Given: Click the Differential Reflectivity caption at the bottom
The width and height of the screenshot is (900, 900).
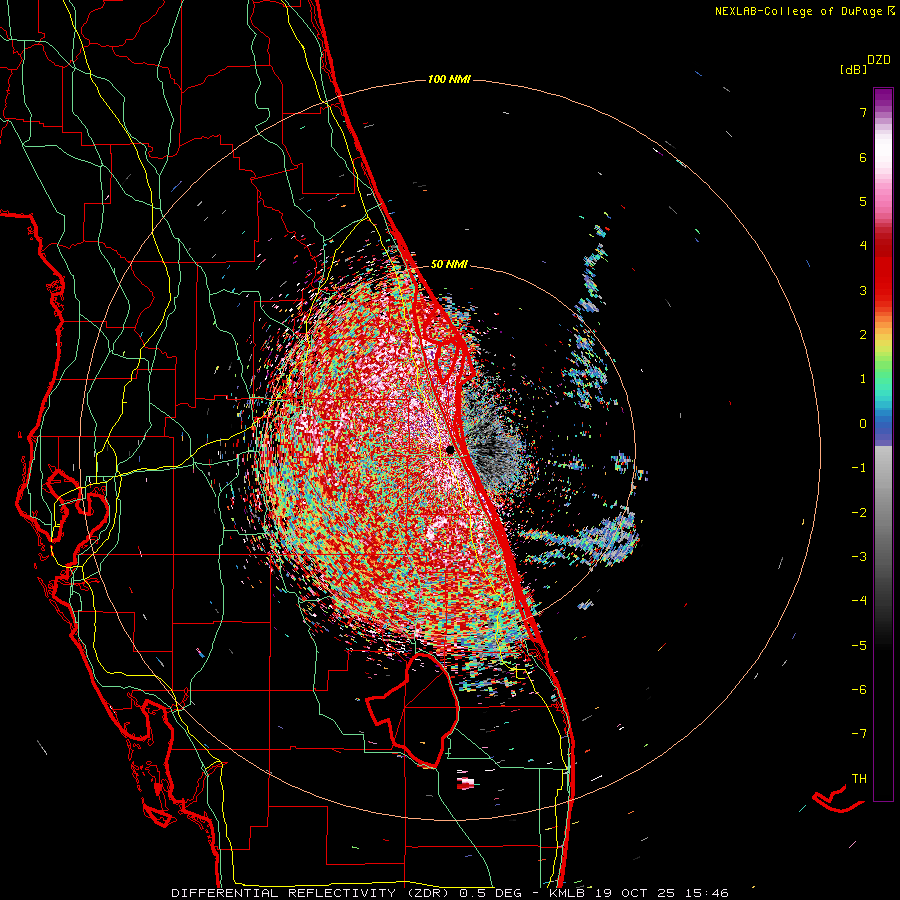Looking at the screenshot, I should pos(449,893).
